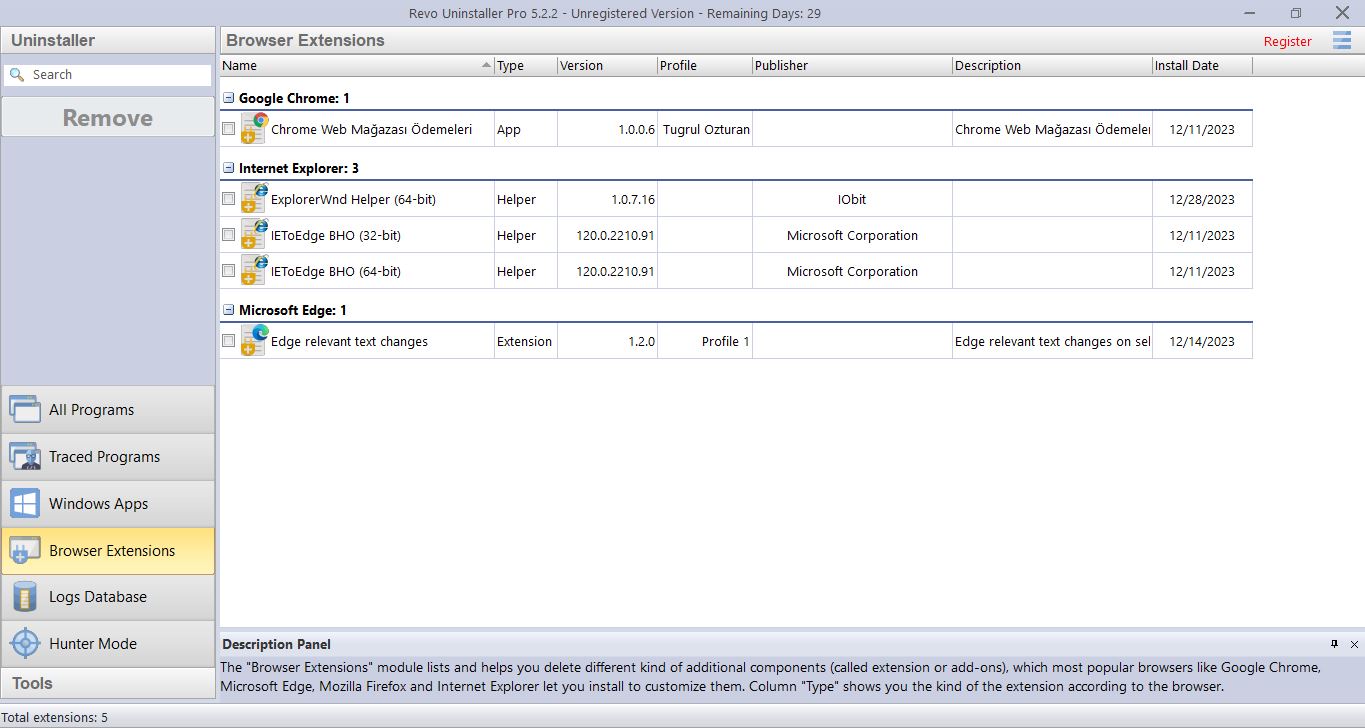Click the red Register link

coord(1287,41)
